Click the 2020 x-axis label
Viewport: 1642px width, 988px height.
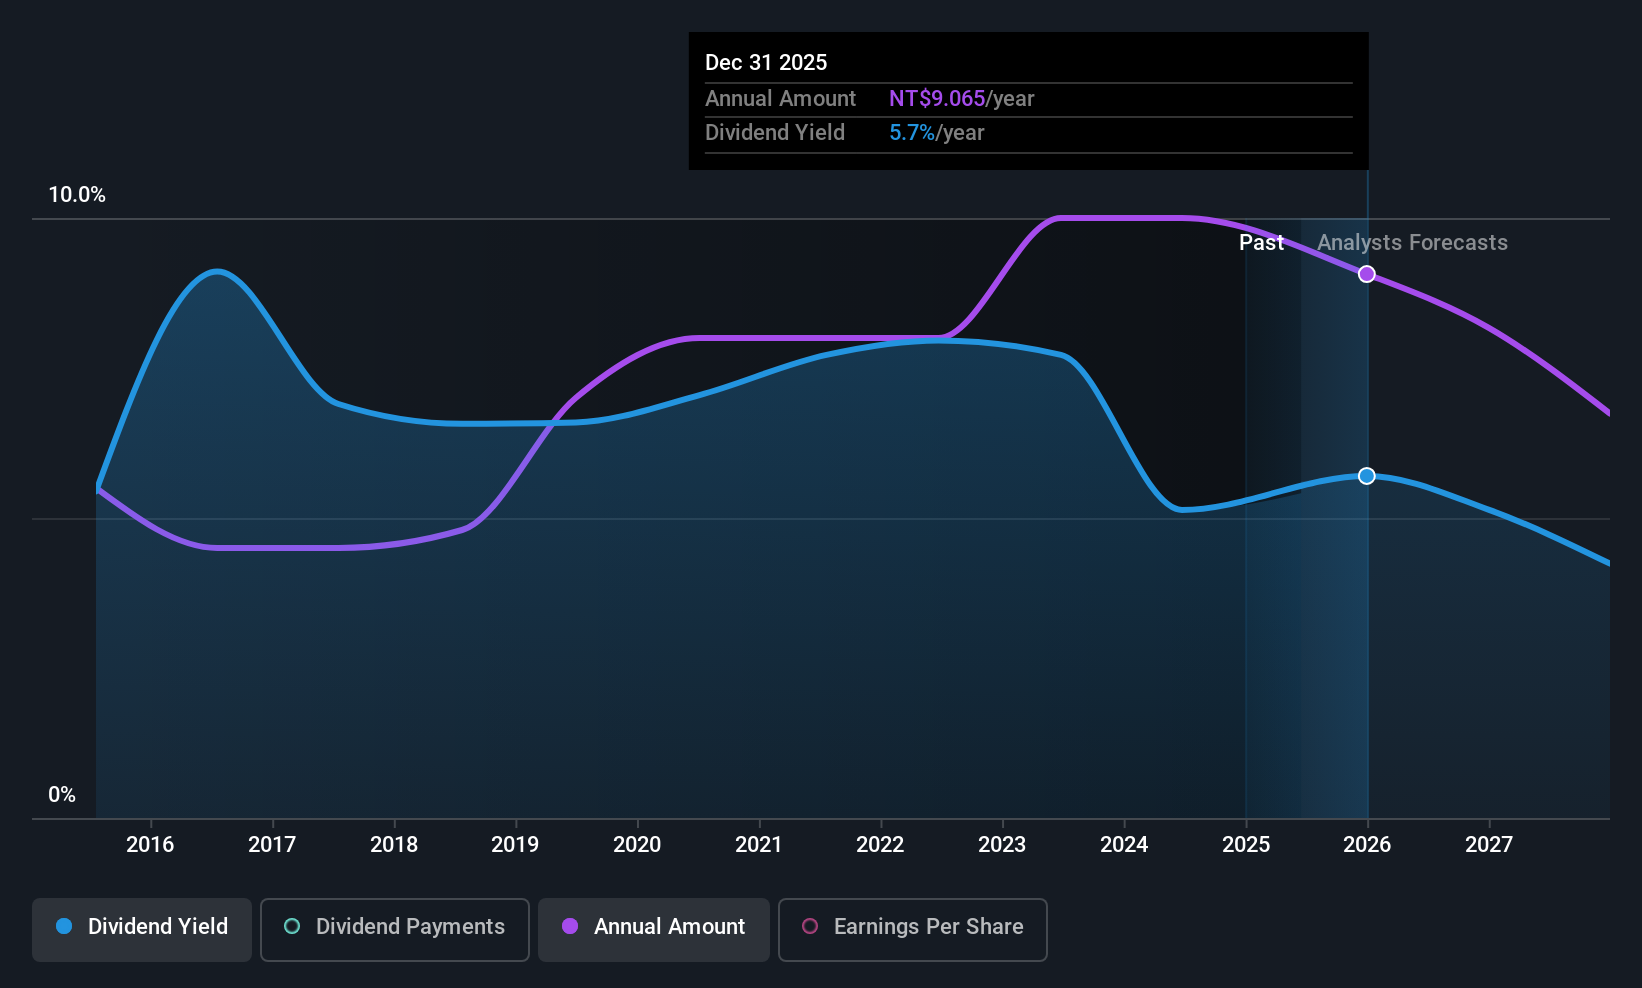tap(637, 845)
